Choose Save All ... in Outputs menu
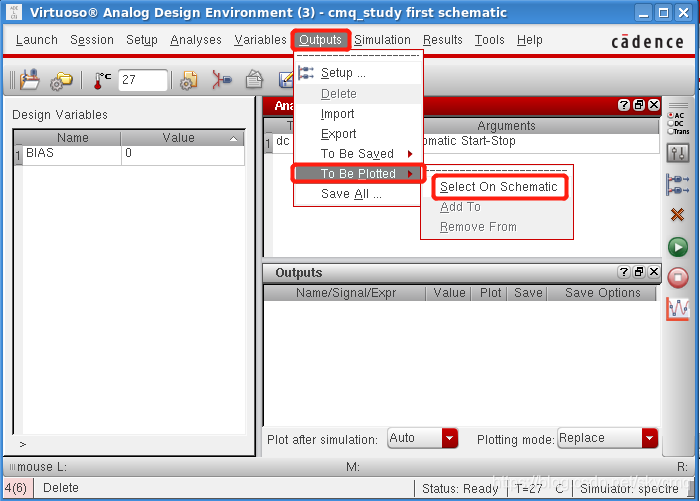This screenshot has height=501, width=700. [358, 194]
